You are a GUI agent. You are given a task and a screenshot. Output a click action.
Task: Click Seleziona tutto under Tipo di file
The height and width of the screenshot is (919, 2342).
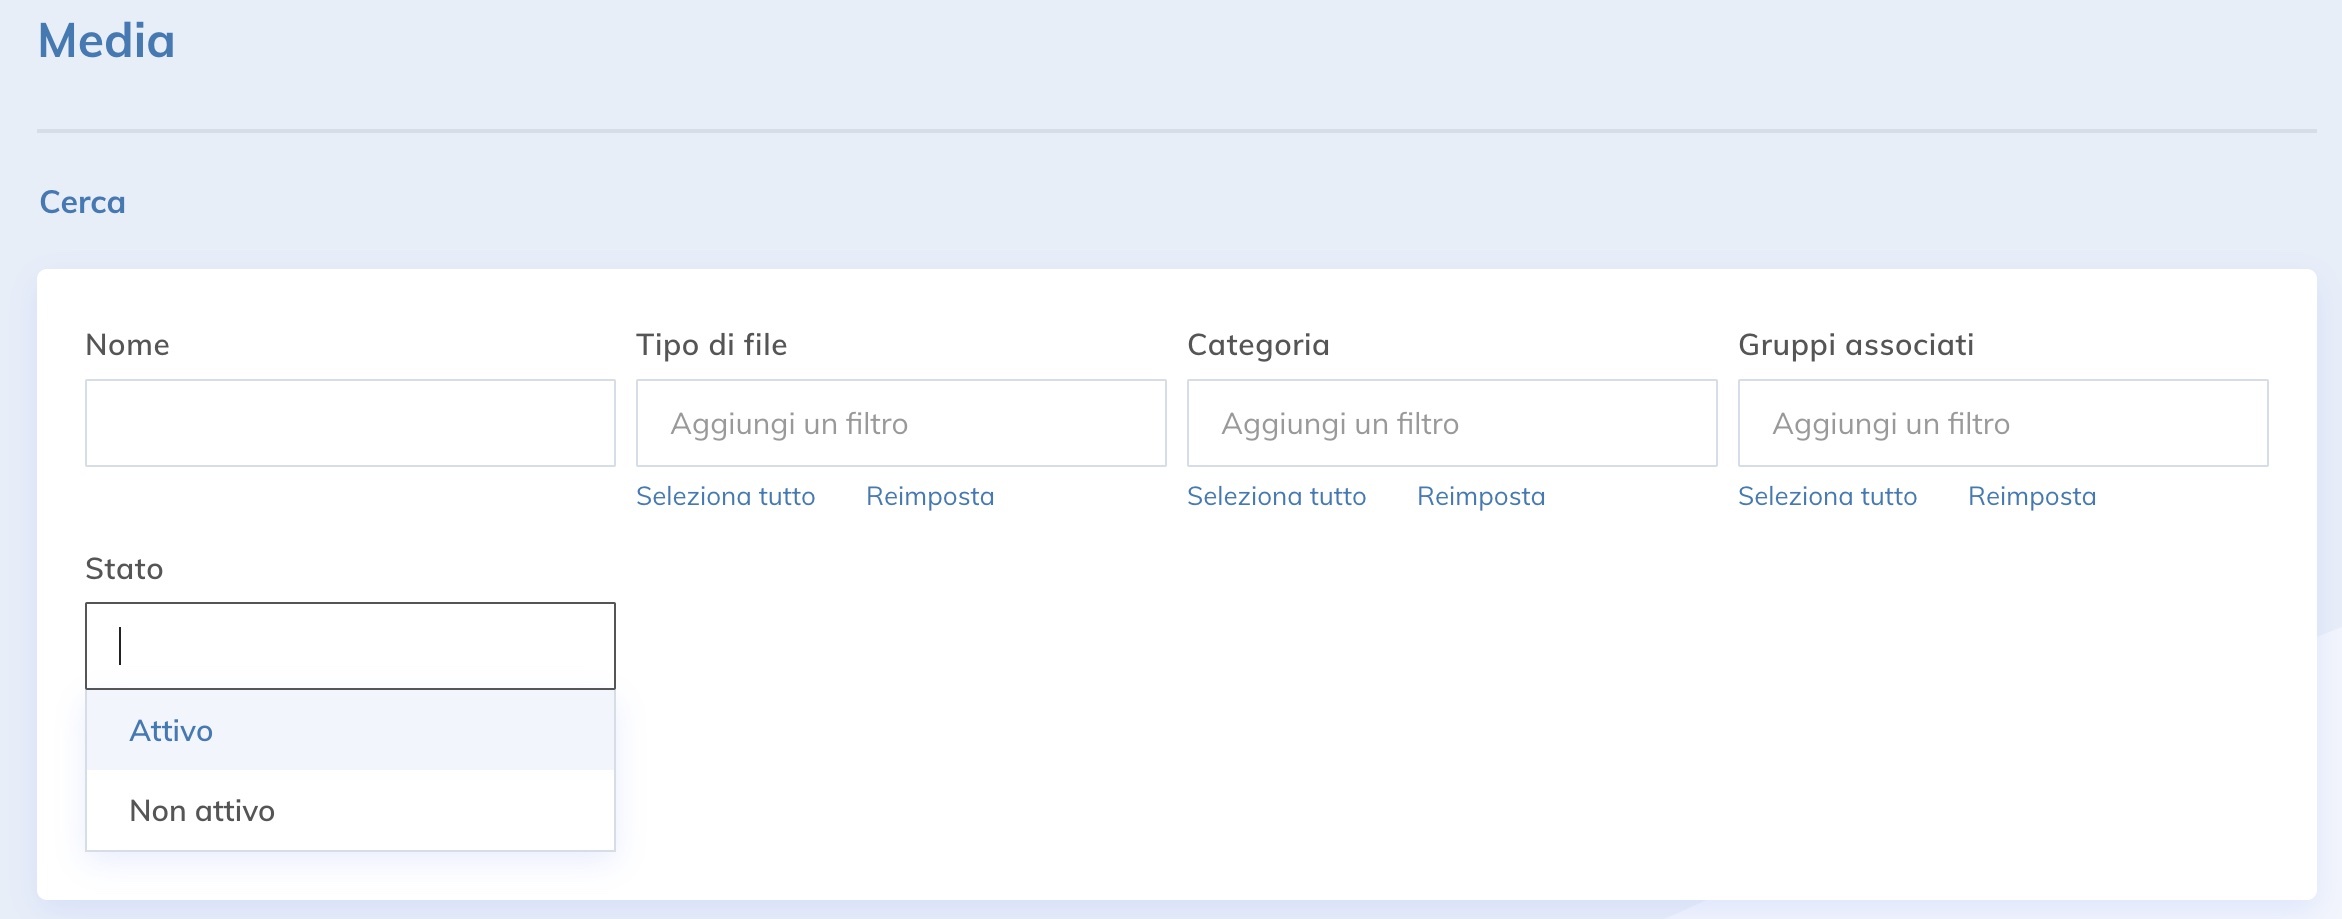point(725,496)
